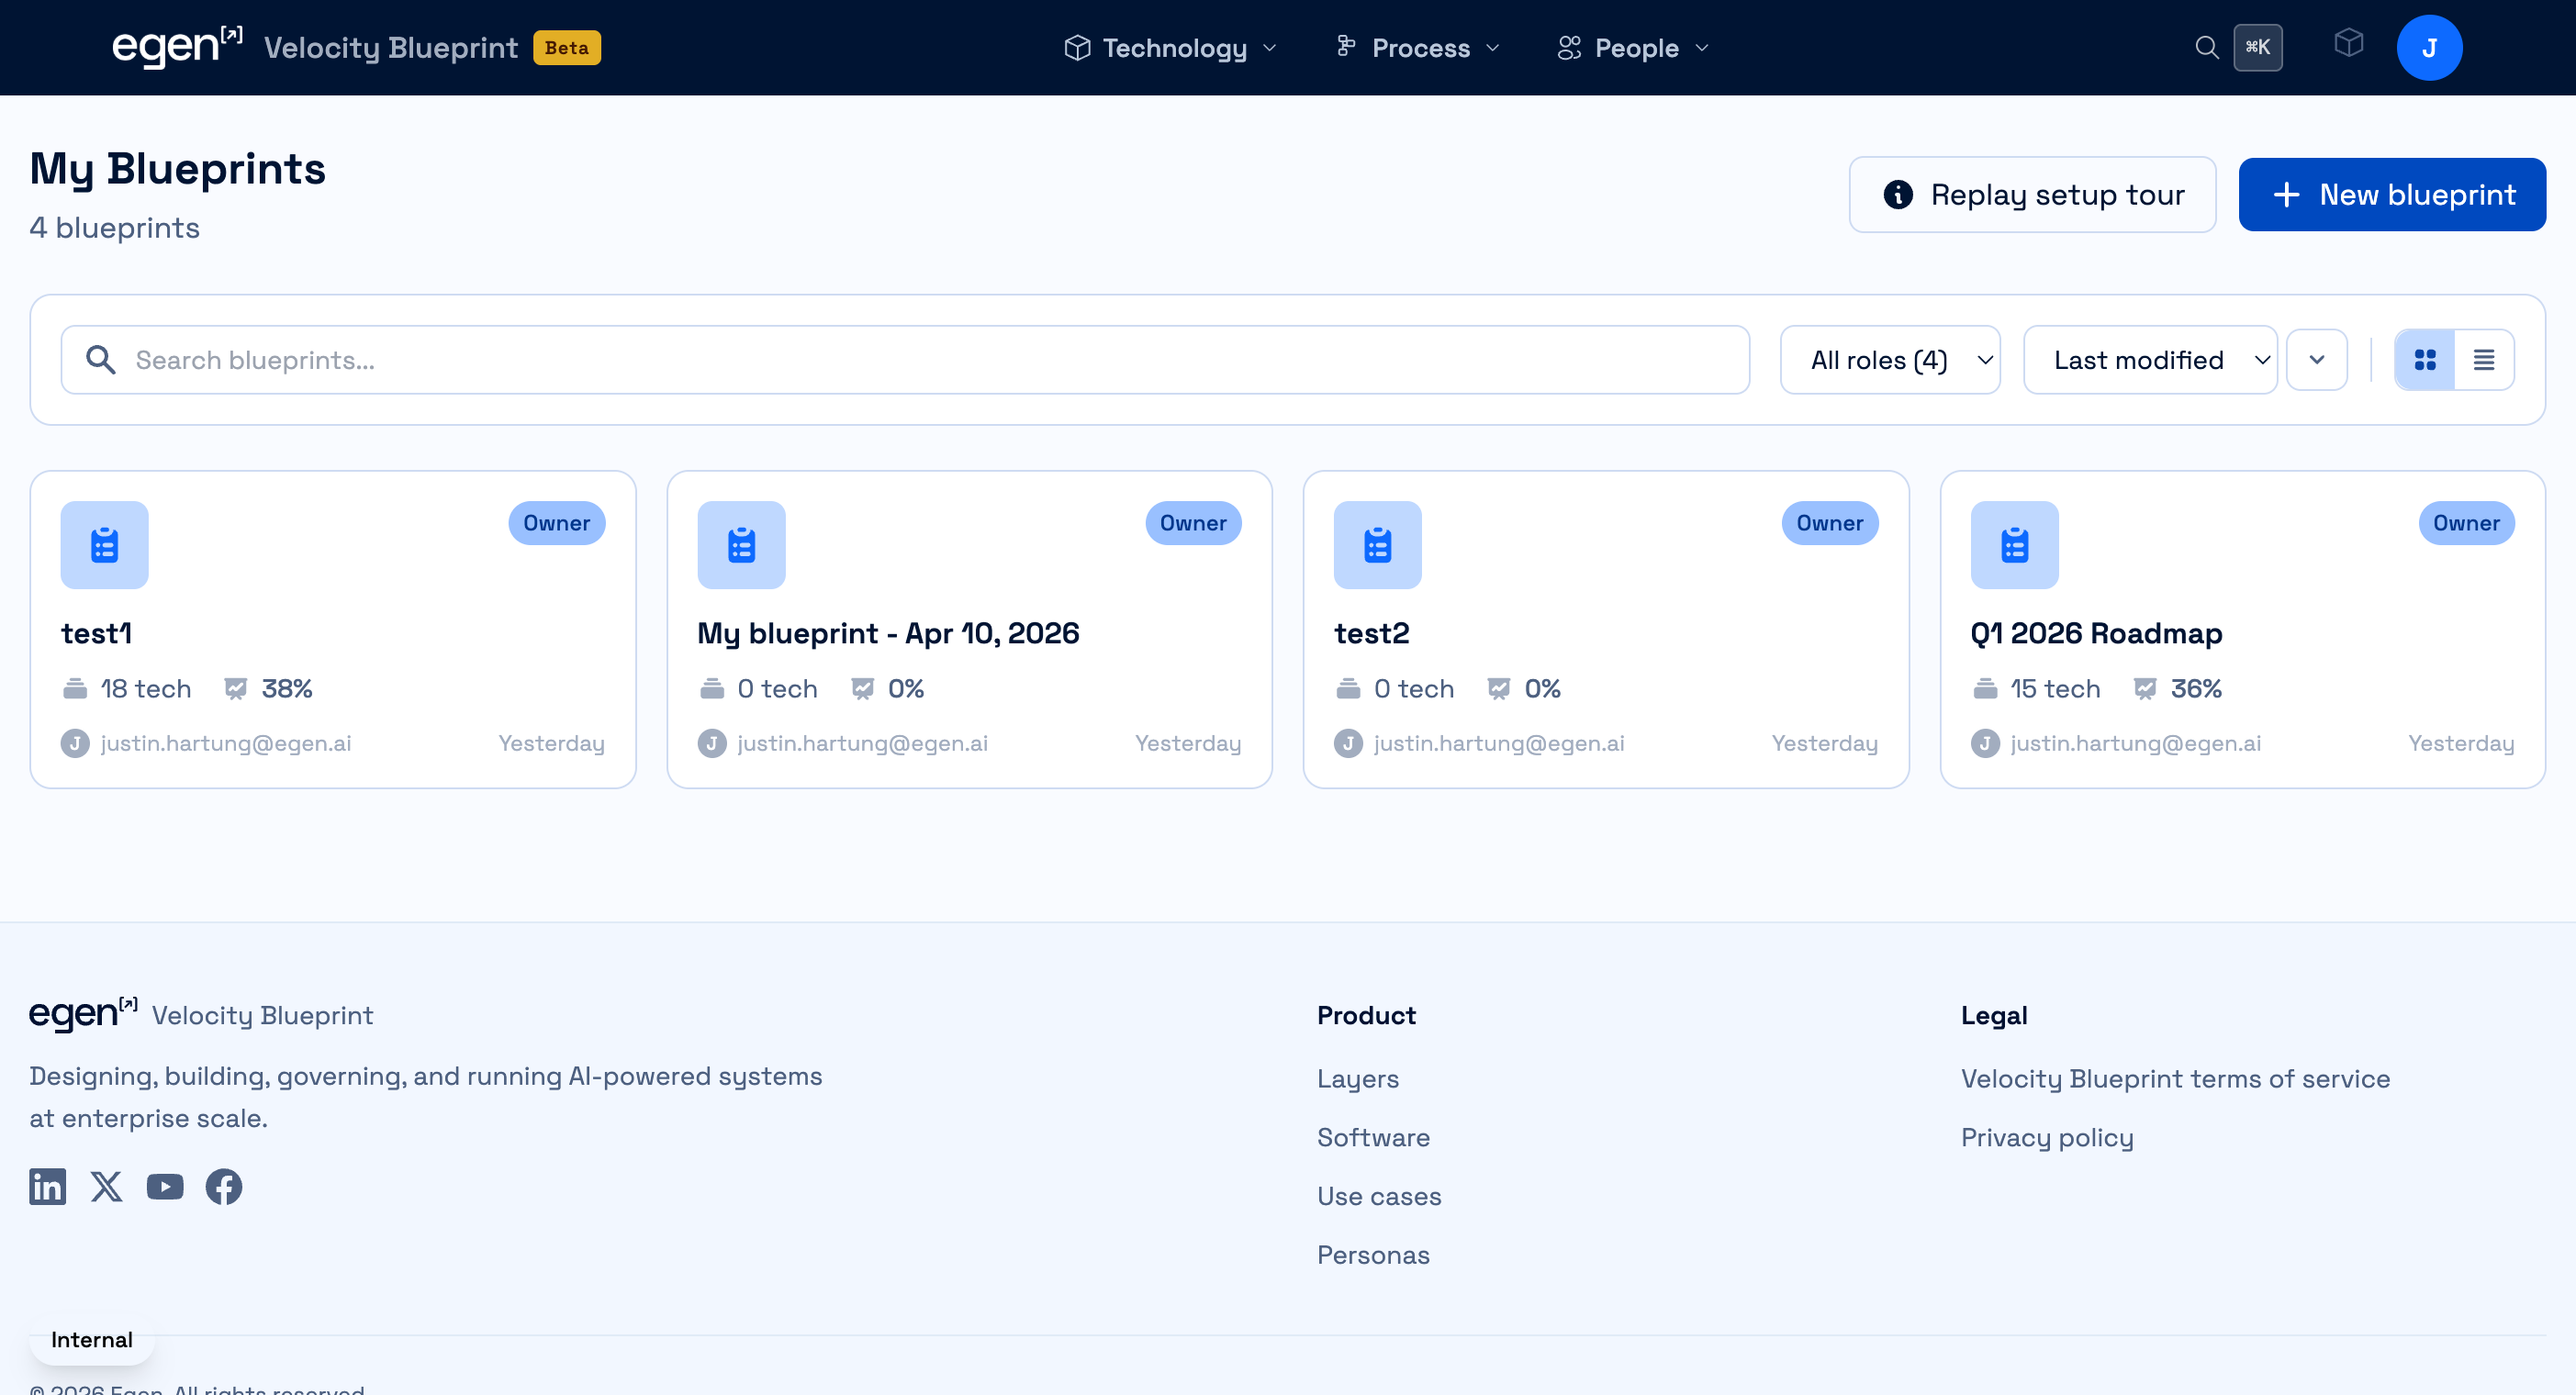Screen dimensions: 2576x1395
Task: Open the YouTube icon in footer
Action: click(x=165, y=1186)
